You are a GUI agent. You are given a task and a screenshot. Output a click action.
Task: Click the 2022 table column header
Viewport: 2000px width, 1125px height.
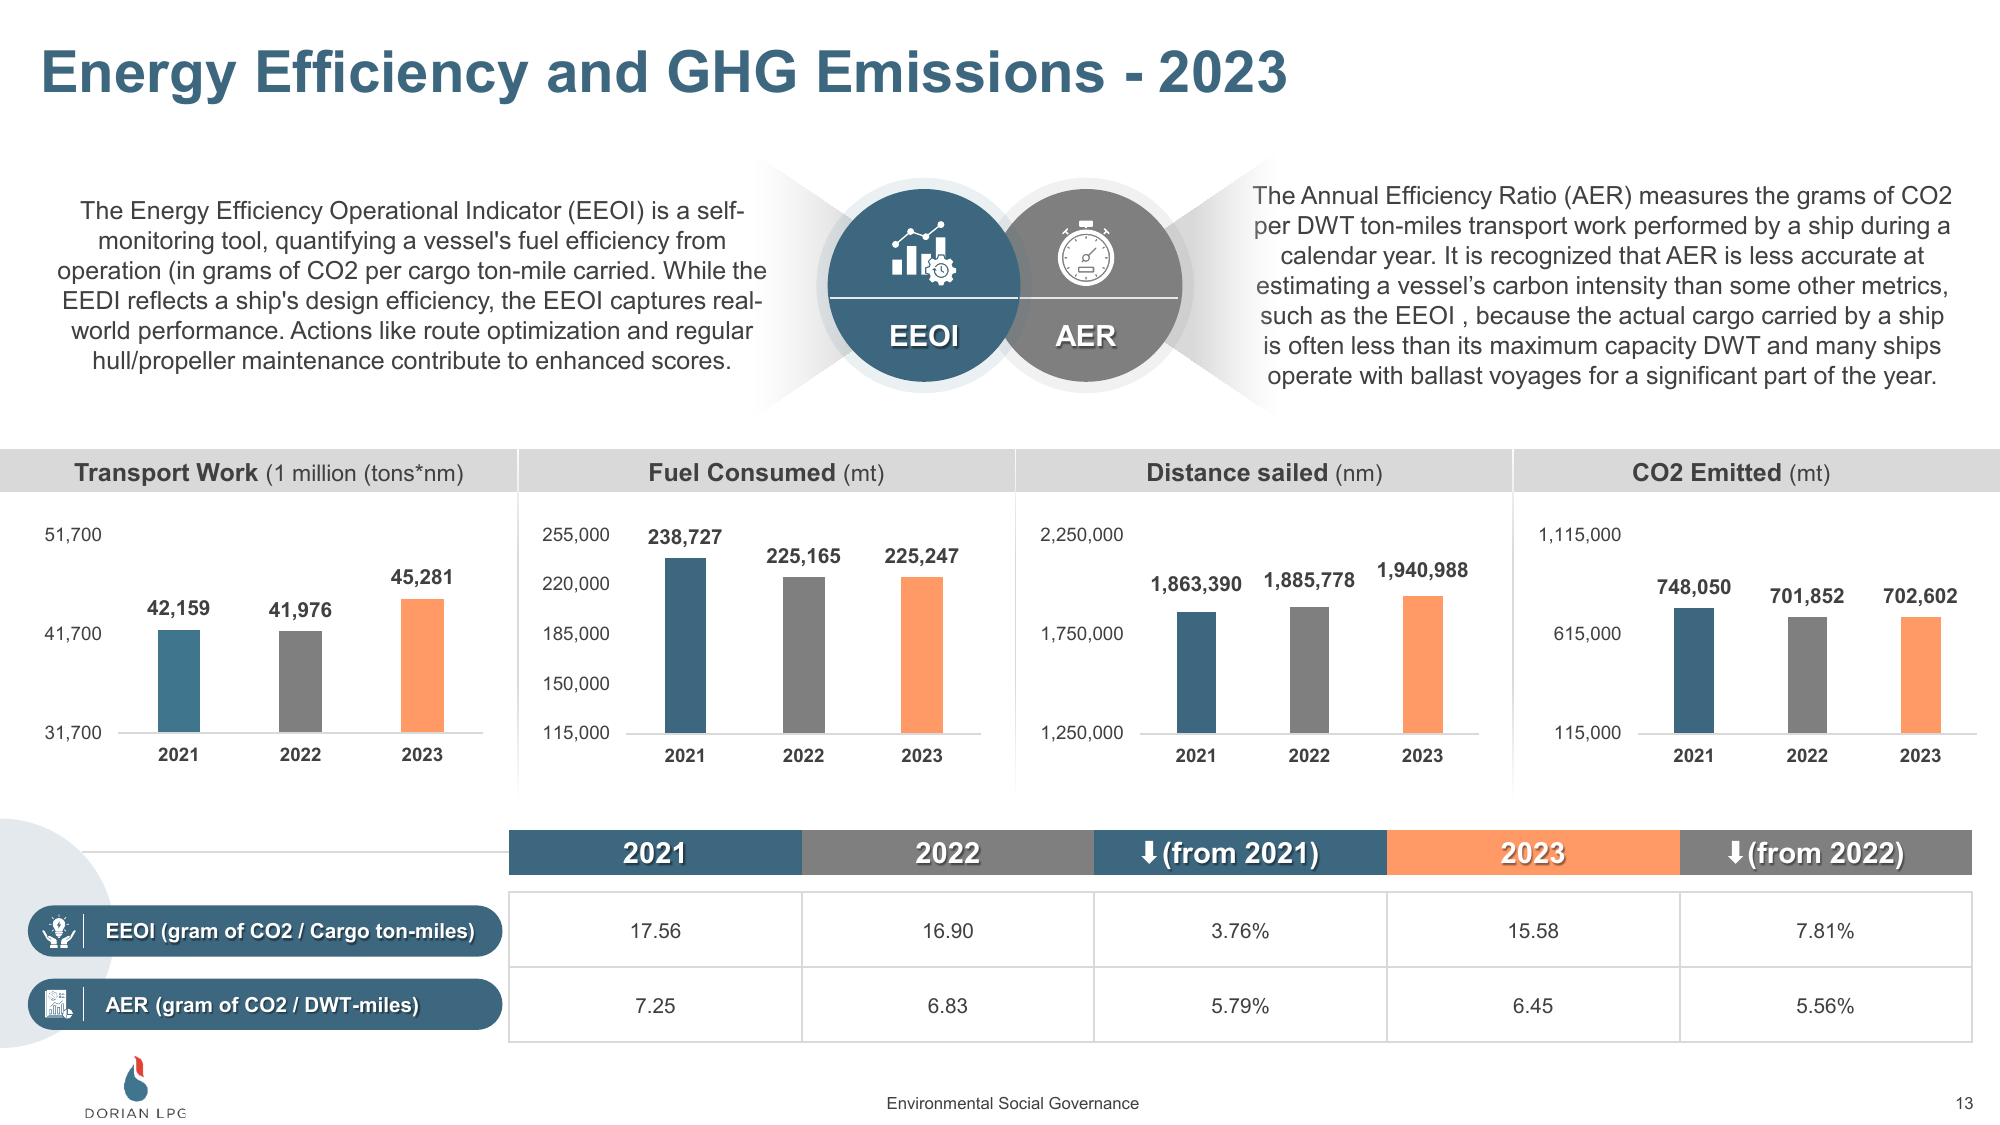[x=948, y=852]
